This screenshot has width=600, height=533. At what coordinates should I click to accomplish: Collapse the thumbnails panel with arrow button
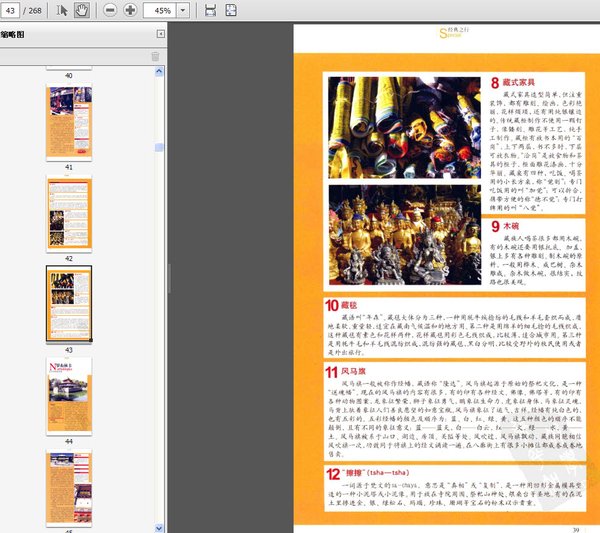160,33
